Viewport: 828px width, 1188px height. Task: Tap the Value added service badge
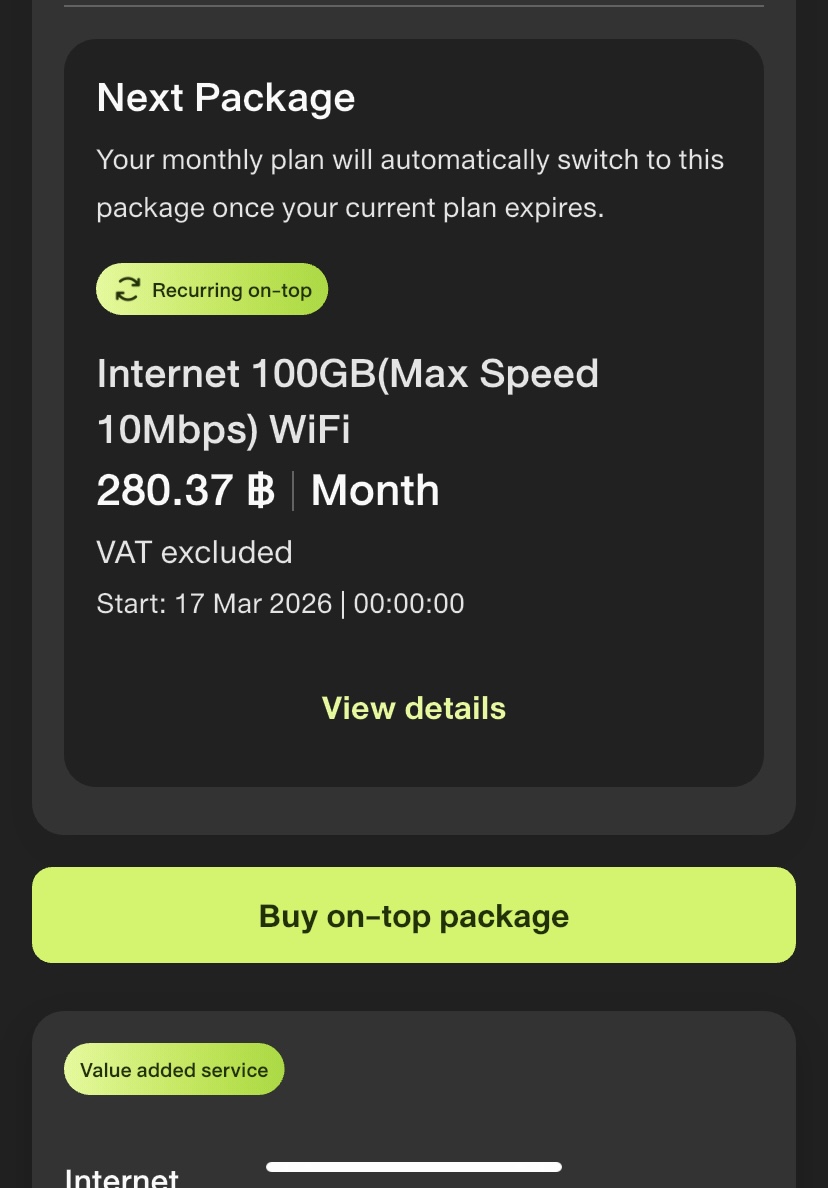pos(174,1070)
